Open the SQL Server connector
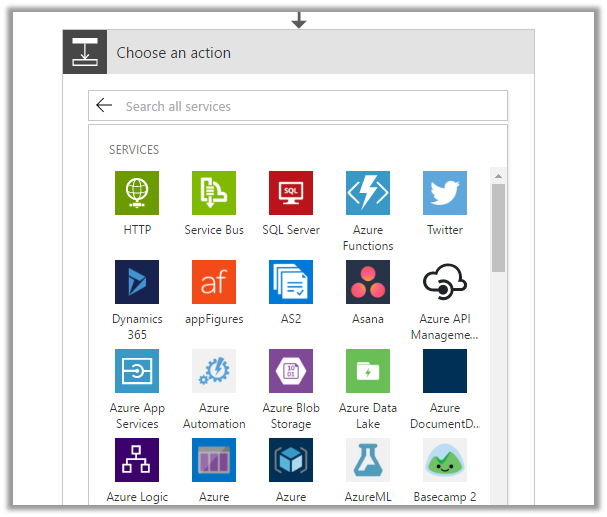This screenshot has height=517, width=607. coord(291,193)
